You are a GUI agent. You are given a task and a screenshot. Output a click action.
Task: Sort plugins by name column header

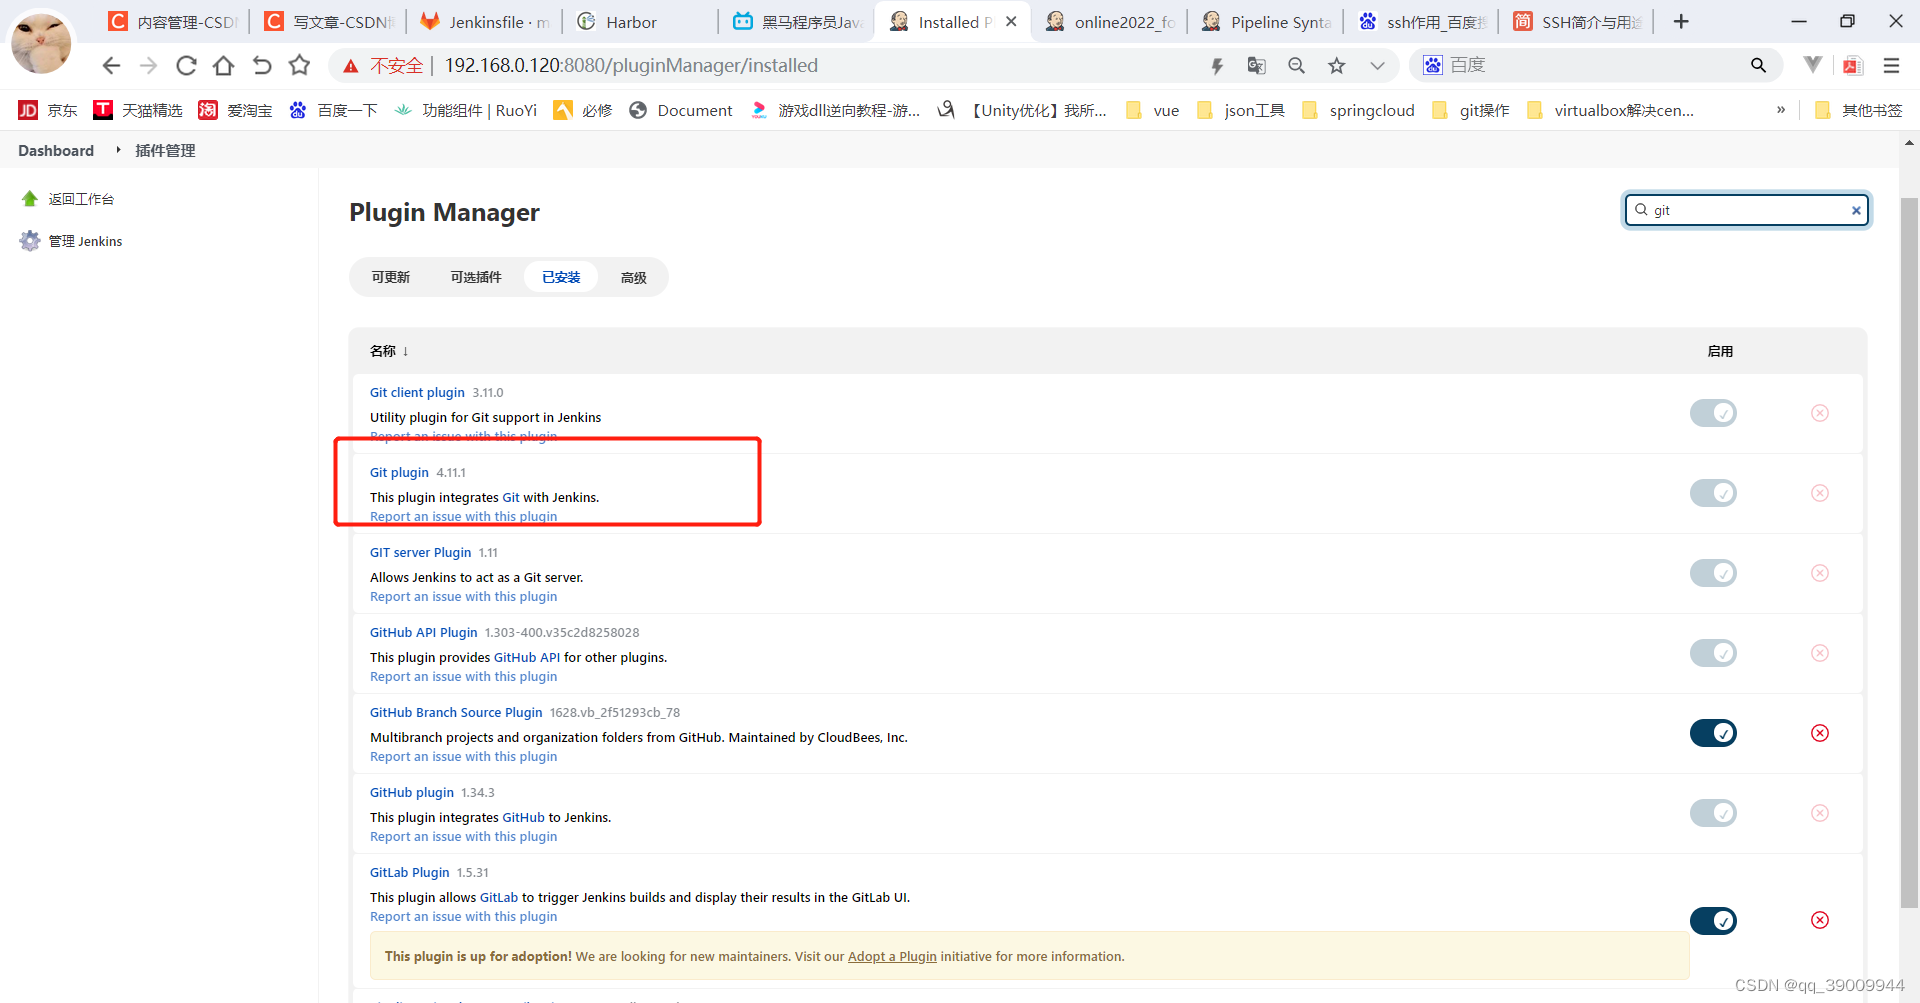389,351
